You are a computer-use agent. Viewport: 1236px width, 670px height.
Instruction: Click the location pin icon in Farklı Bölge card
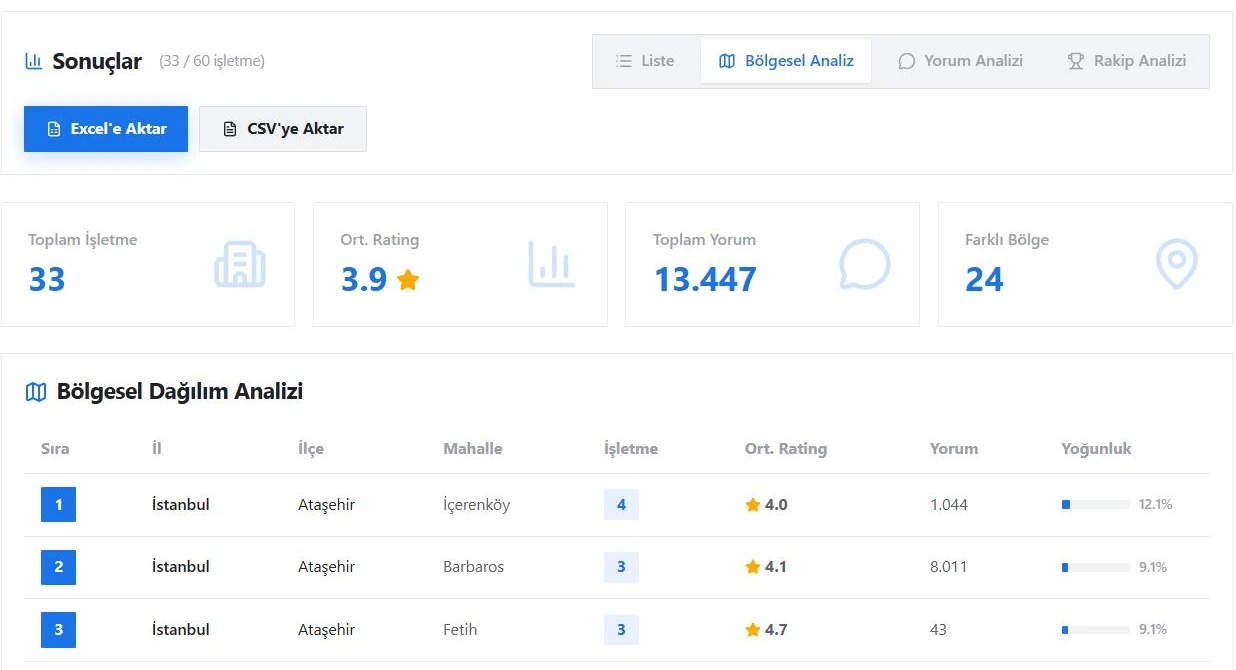point(1176,265)
